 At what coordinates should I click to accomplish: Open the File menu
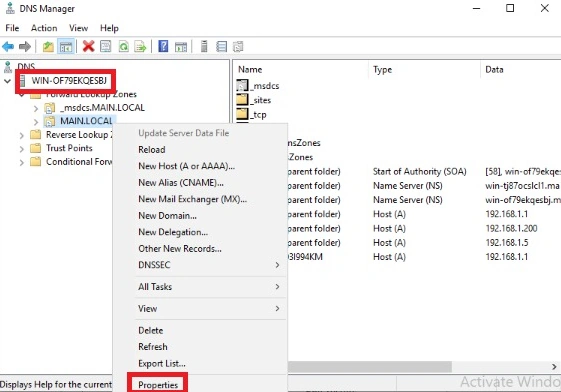click(12, 28)
